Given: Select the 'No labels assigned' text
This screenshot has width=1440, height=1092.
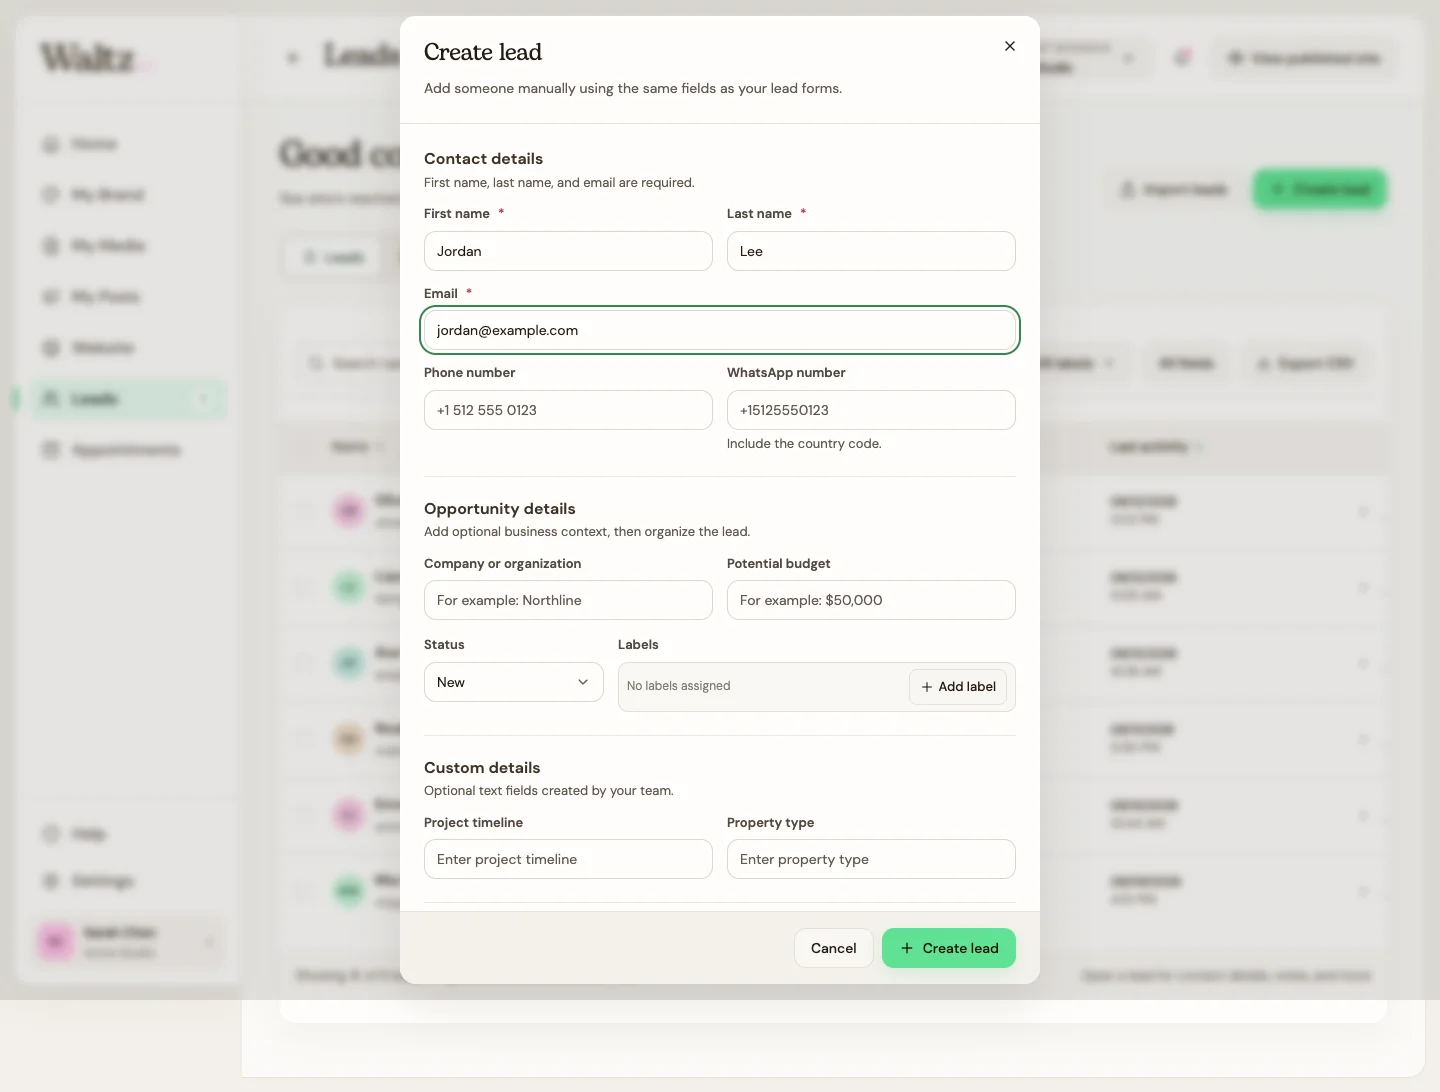Looking at the screenshot, I should coord(679,686).
